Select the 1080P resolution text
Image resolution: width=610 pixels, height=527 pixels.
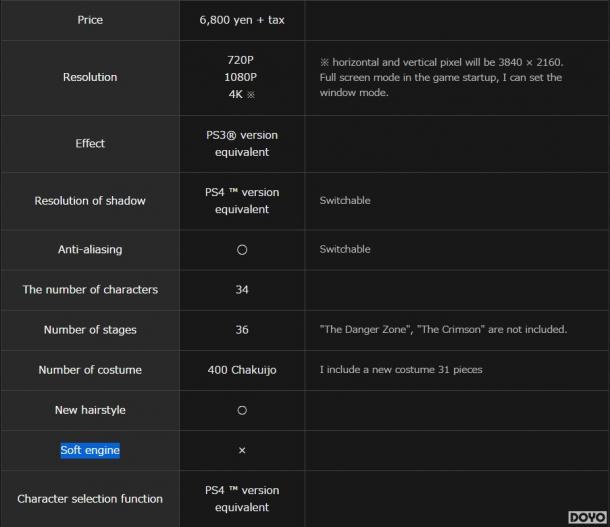click(x=240, y=77)
